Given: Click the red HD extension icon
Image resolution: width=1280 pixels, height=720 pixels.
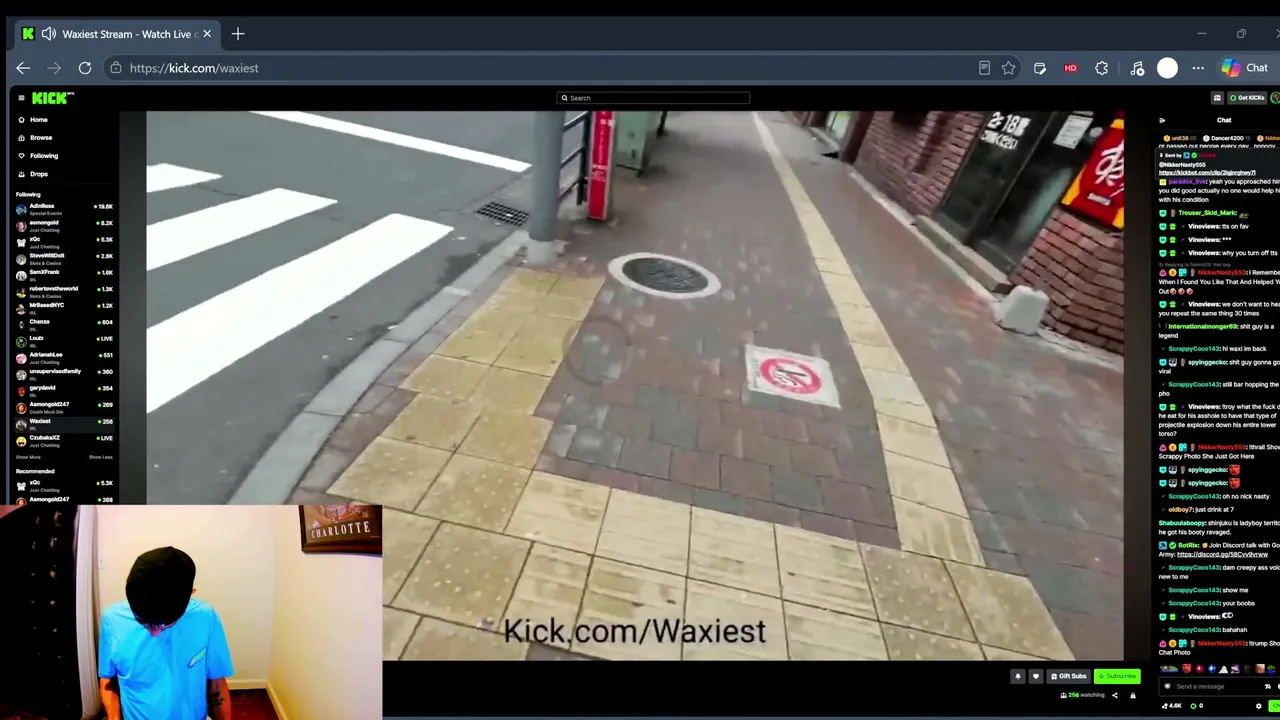Looking at the screenshot, I should [x=1070, y=68].
